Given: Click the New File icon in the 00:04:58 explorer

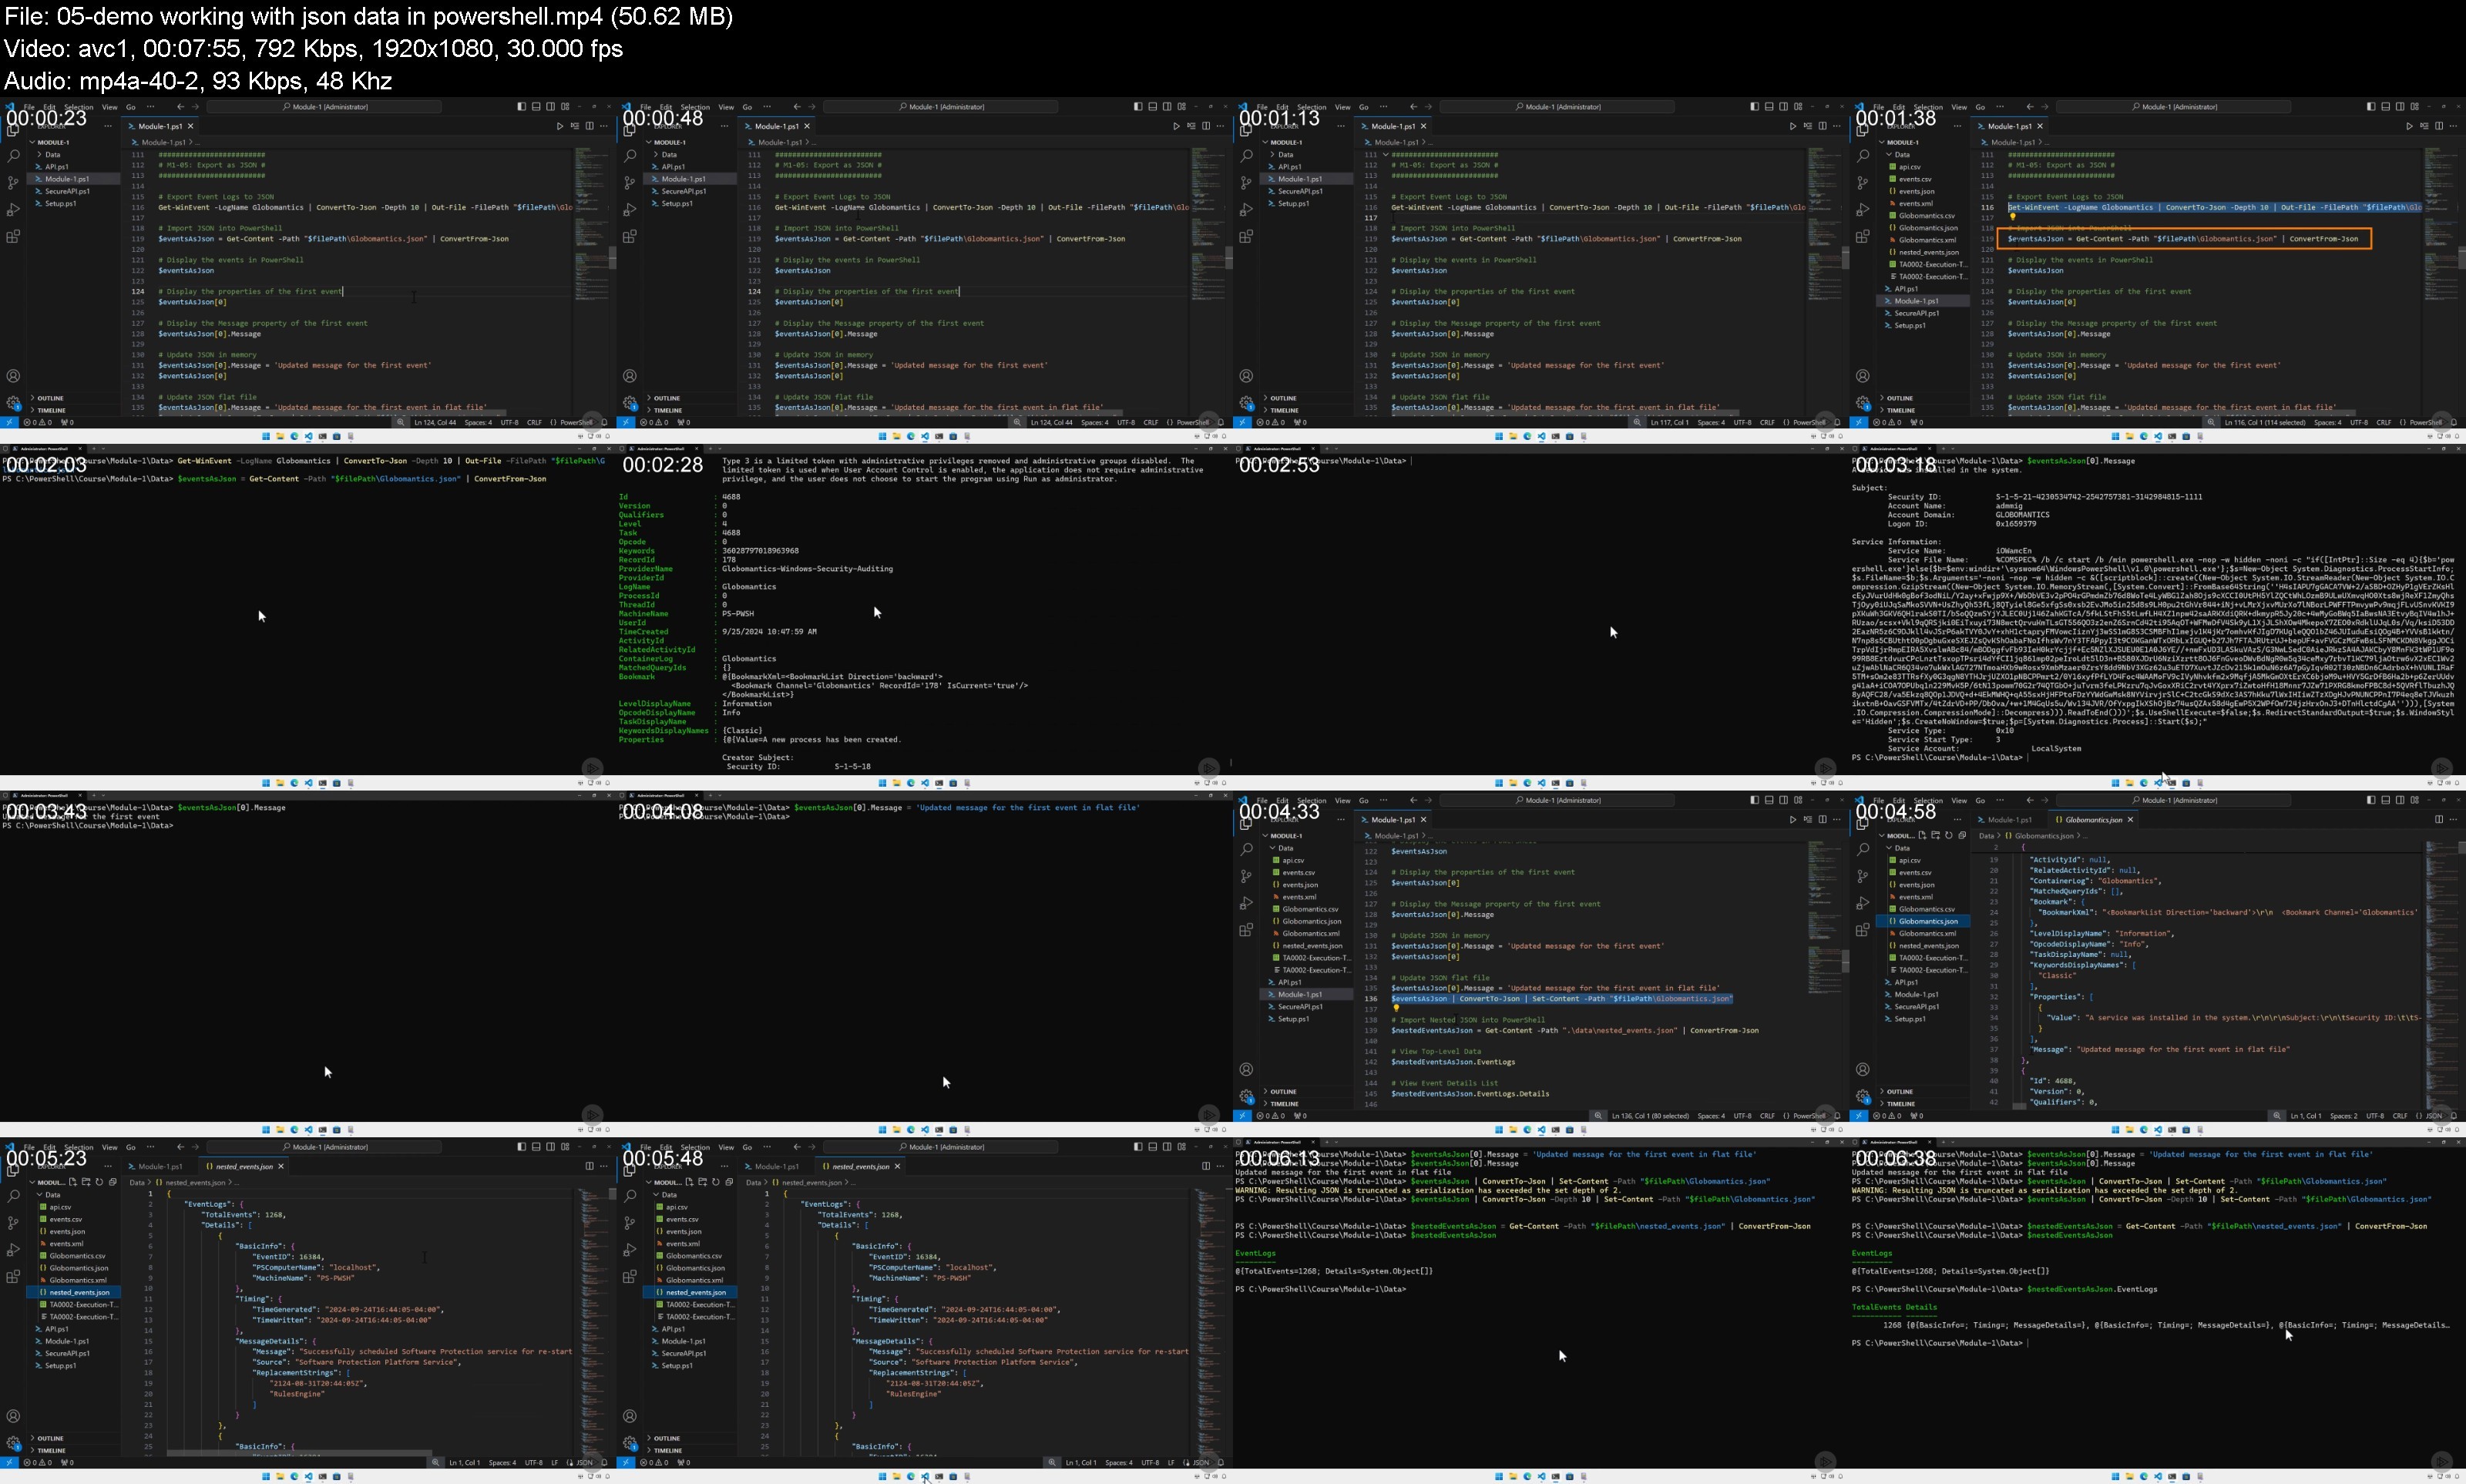Looking at the screenshot, I should [x=1922, y=835].
